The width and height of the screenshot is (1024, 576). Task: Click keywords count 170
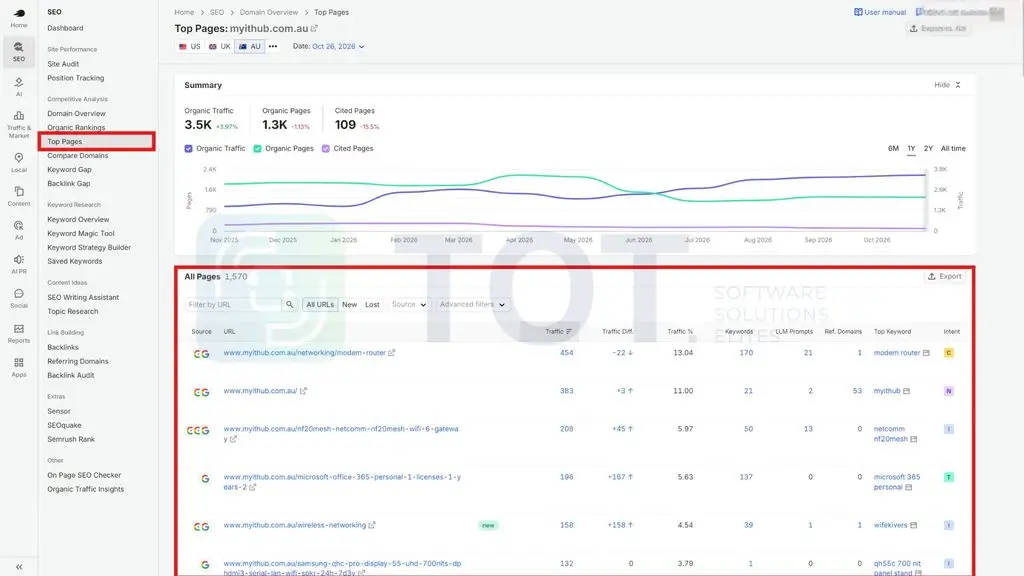coord(746,353)
